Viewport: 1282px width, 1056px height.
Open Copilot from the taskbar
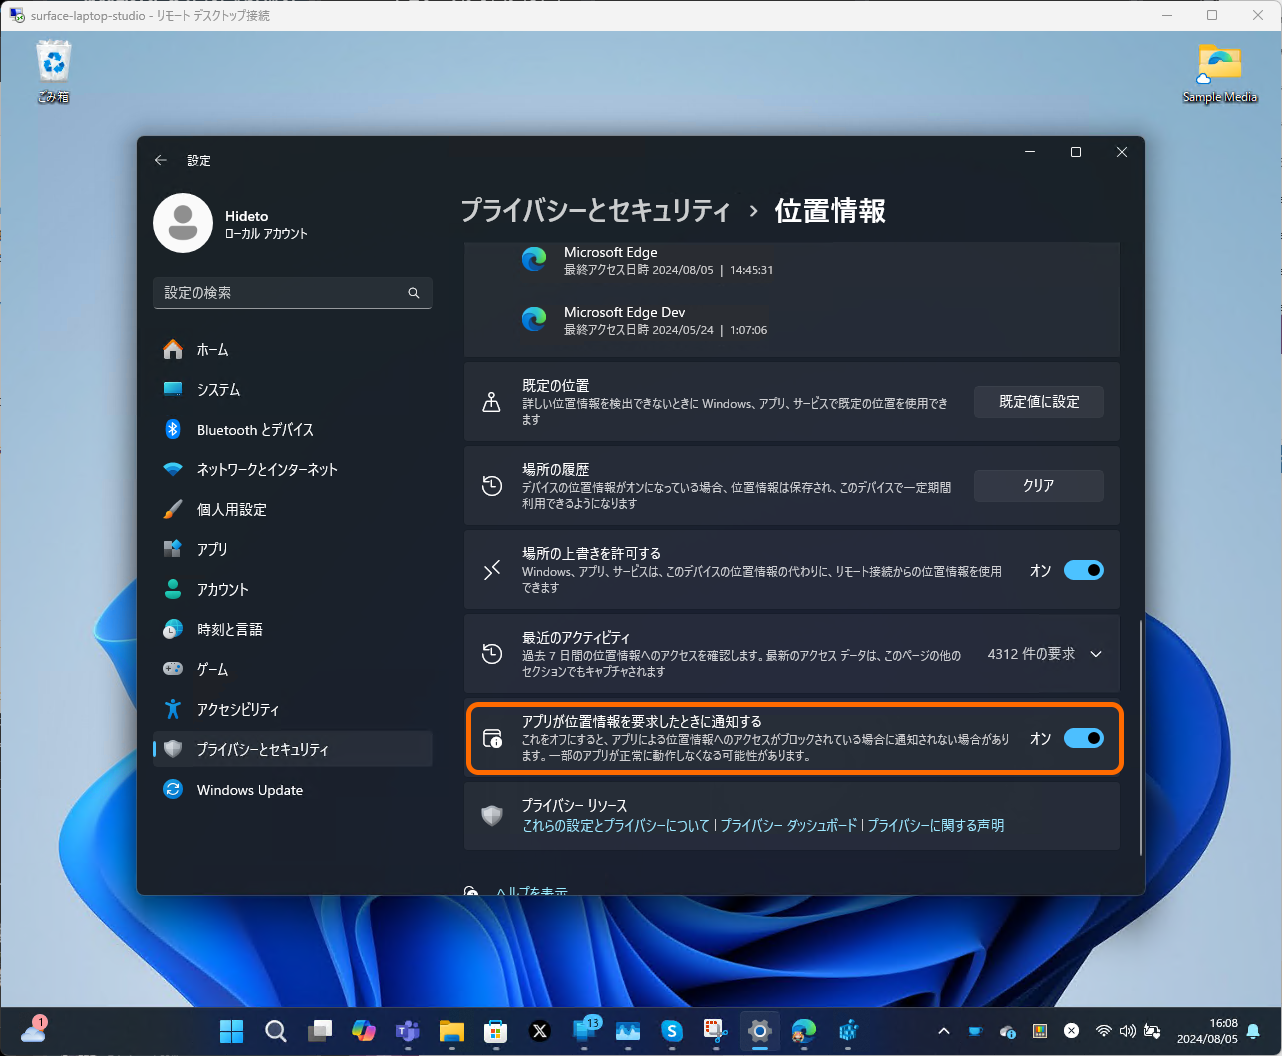pyautogui.click(x=364, y=1031)
